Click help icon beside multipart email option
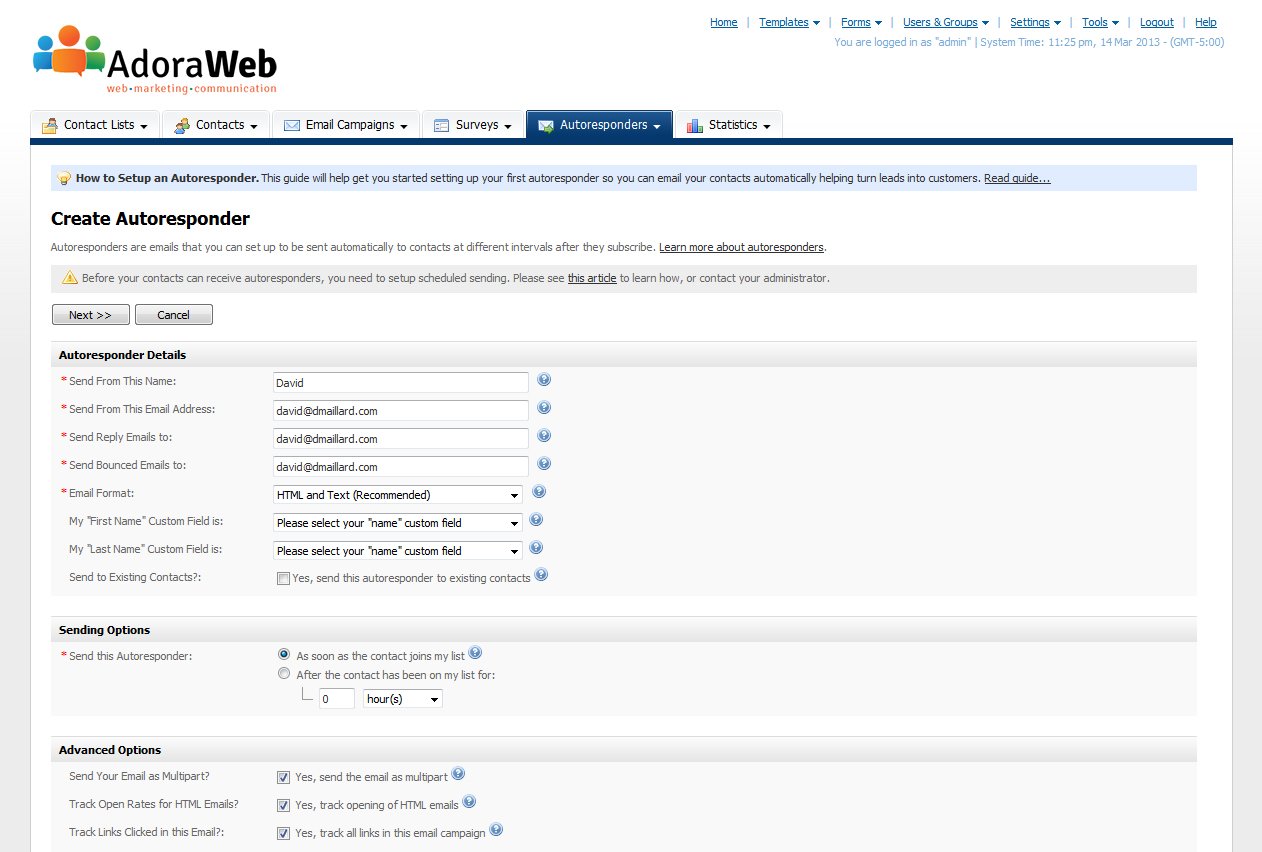 458,774
